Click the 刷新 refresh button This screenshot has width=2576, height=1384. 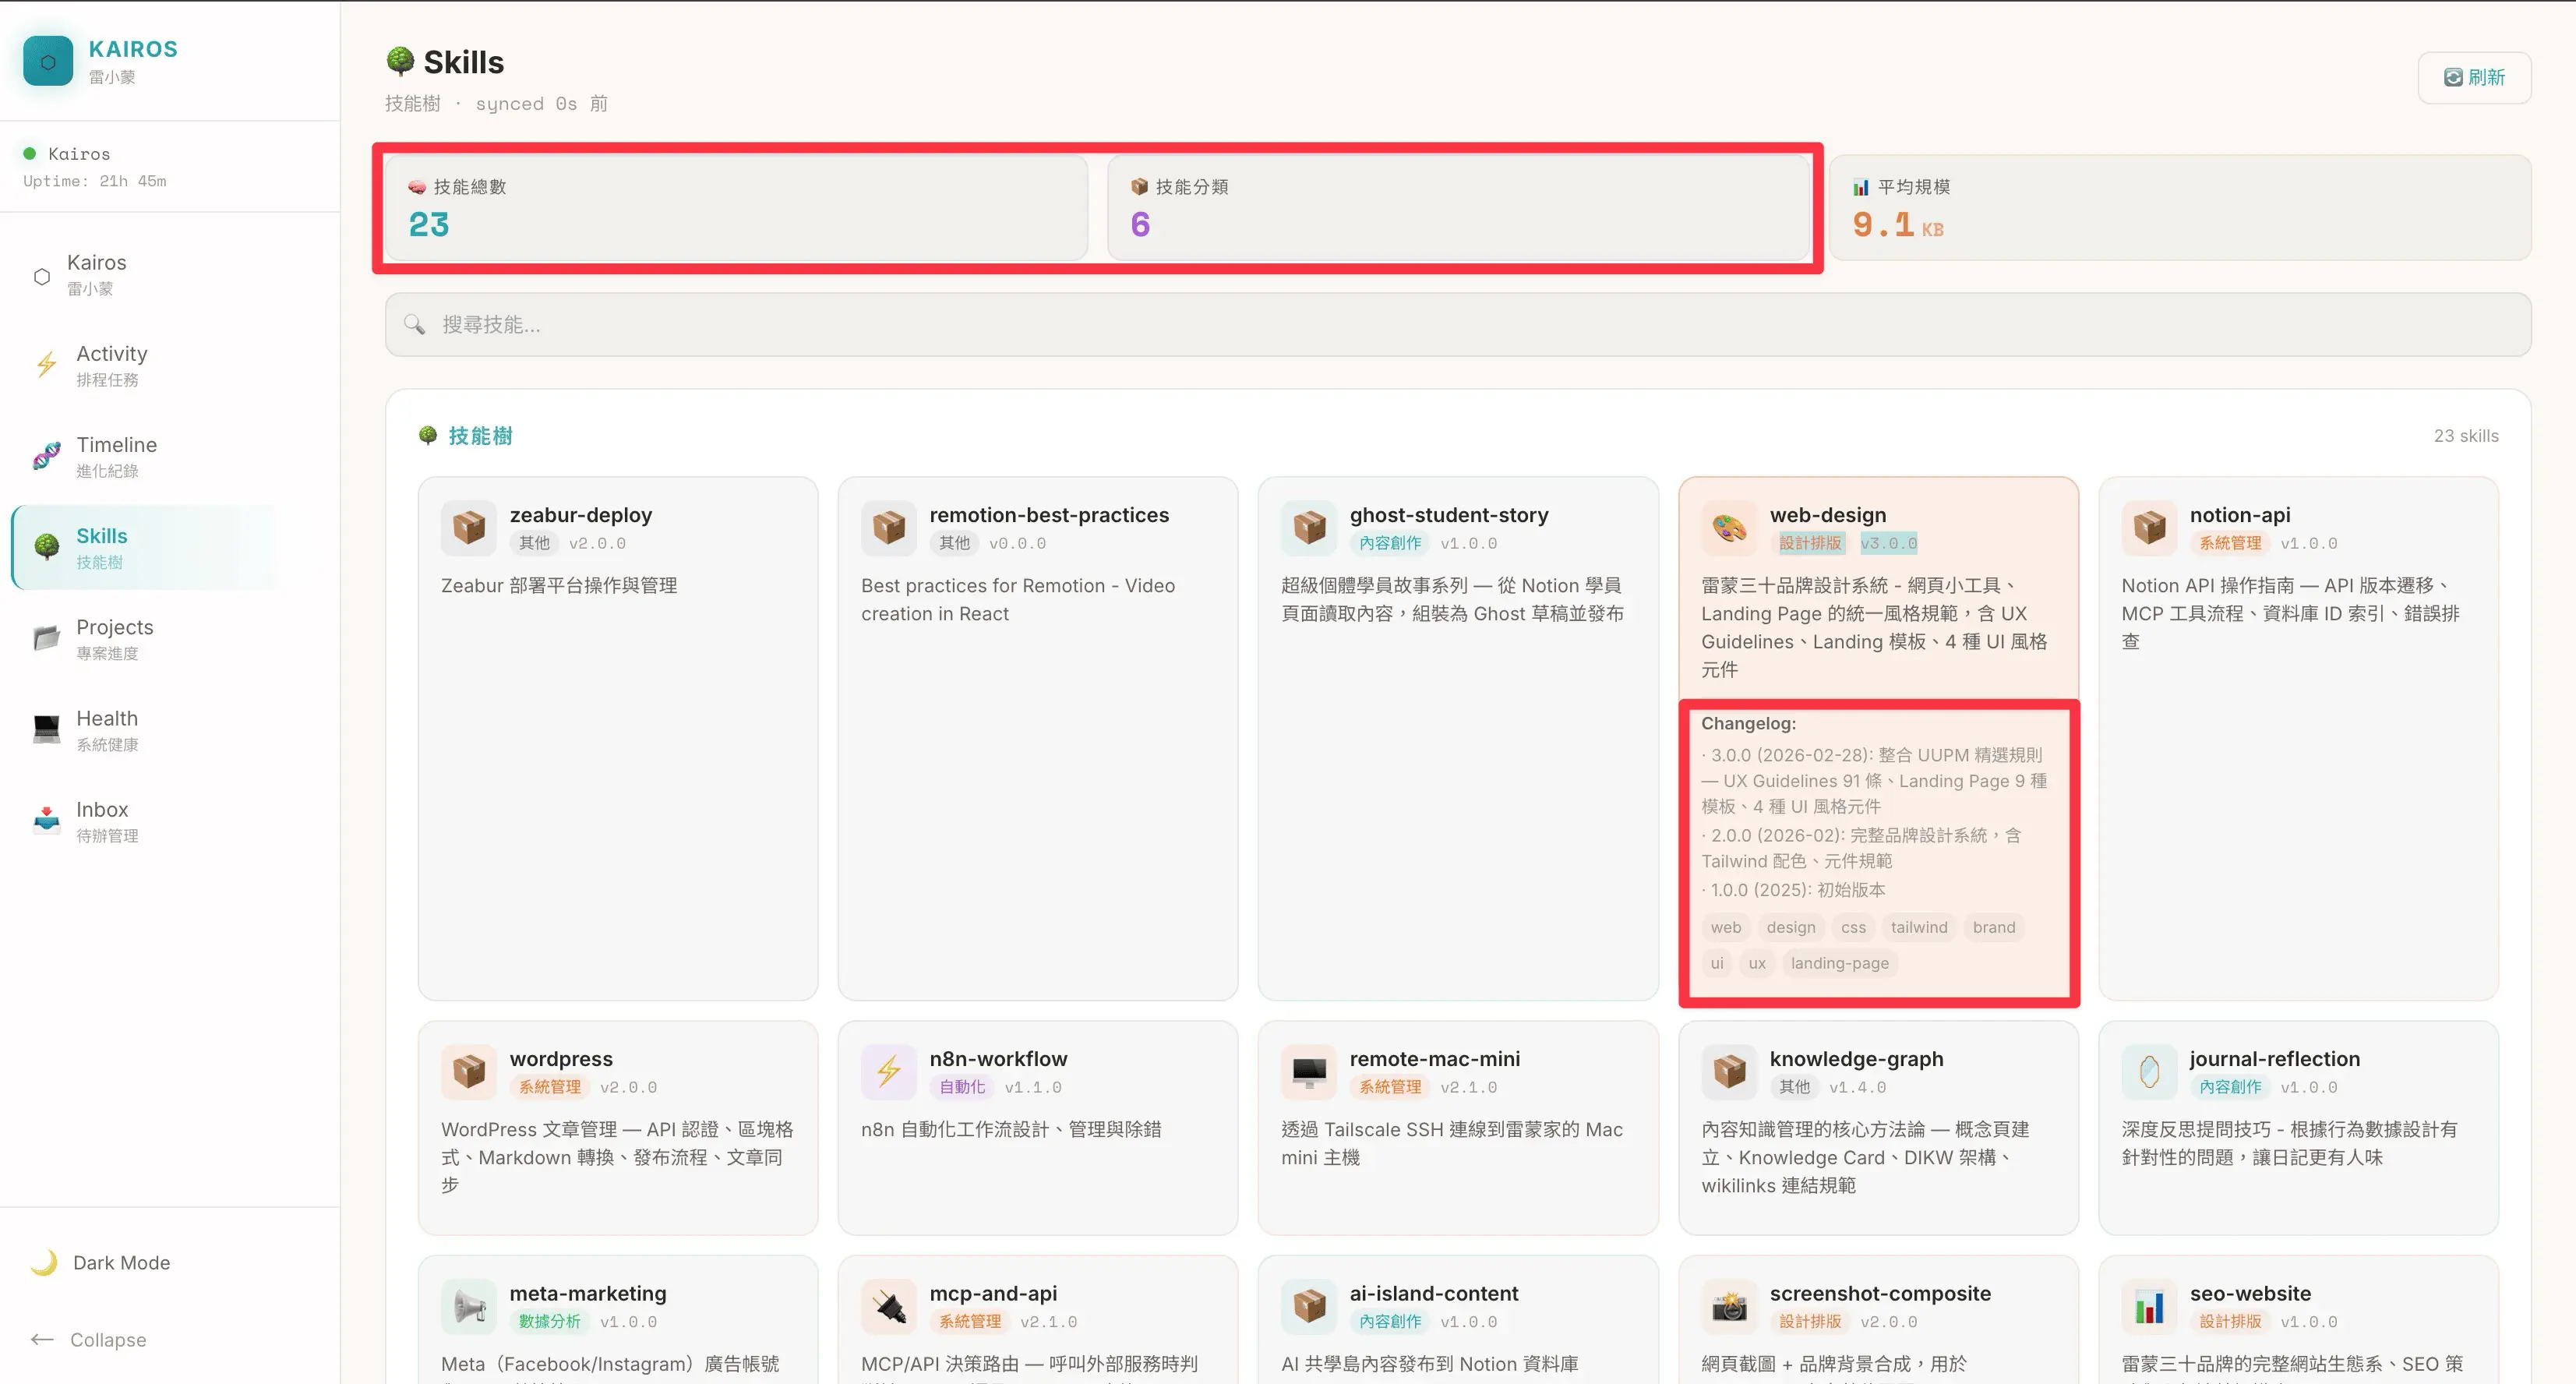(2473, 78)
